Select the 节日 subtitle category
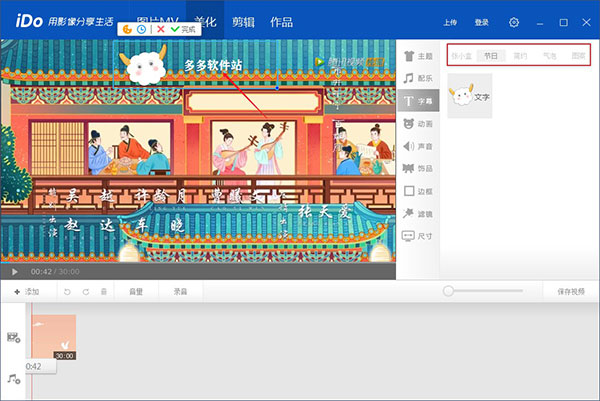 [491, 56]
